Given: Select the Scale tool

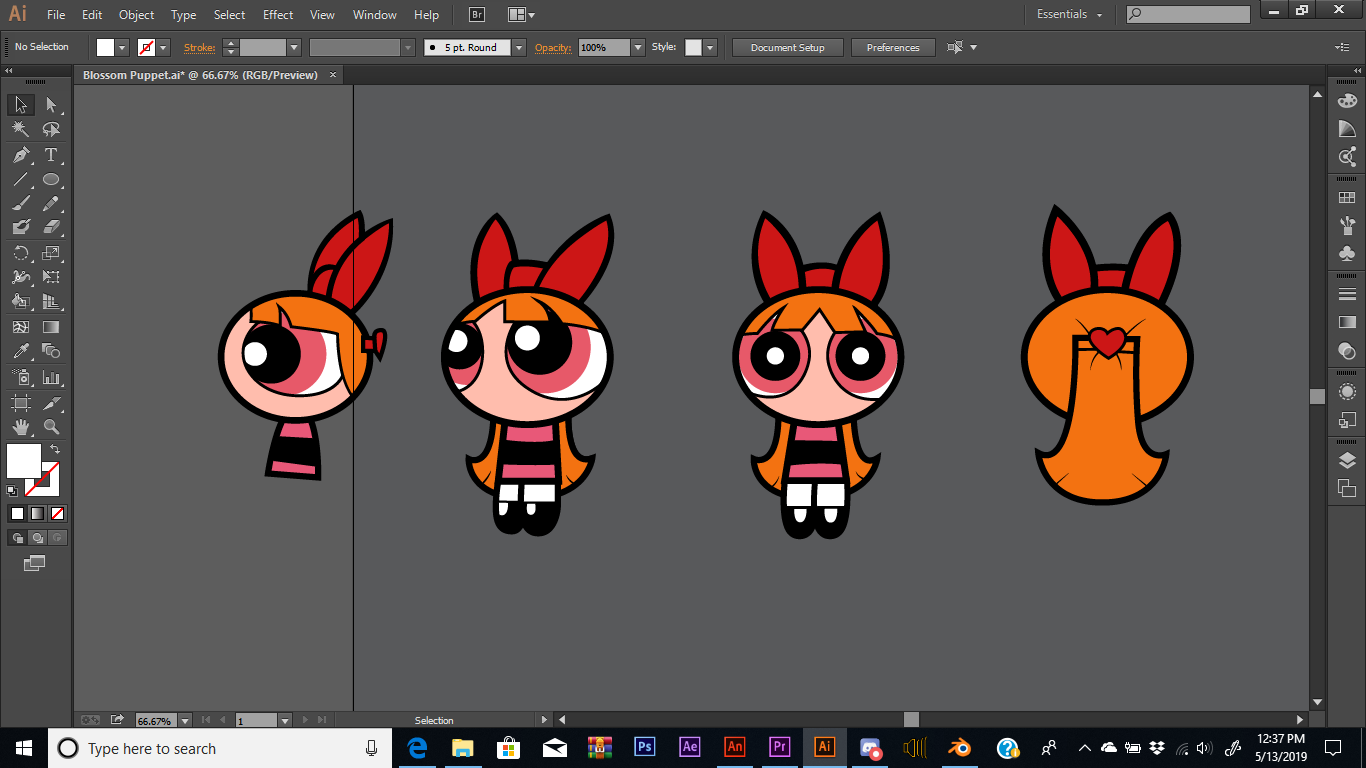Looking at the screenshot, I should click(x=51, y=253).
